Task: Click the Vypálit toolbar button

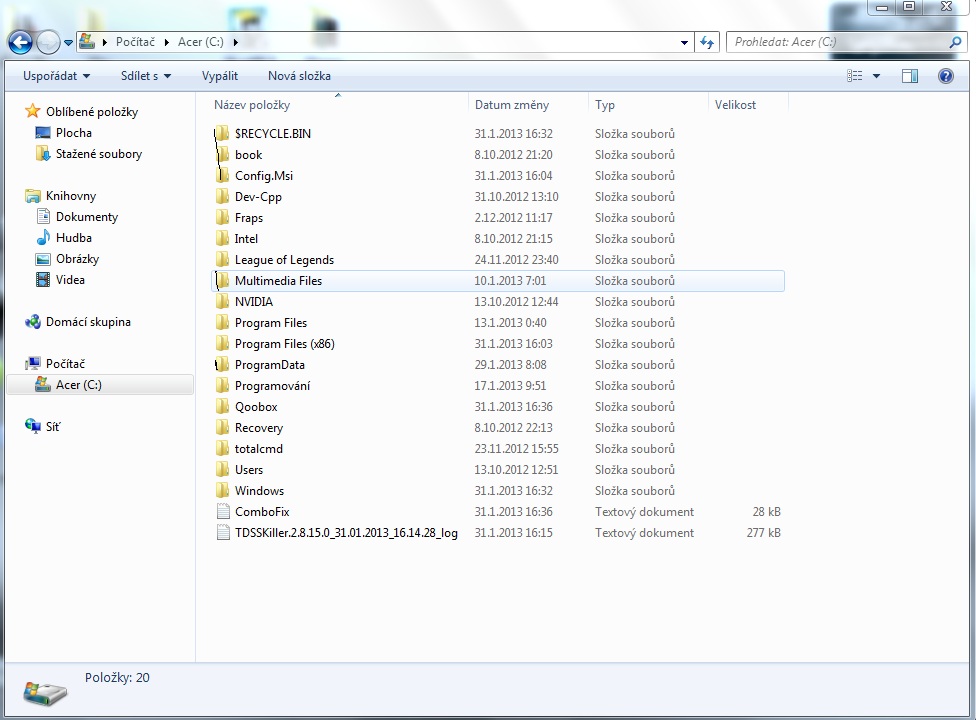Action: (220, 76)
